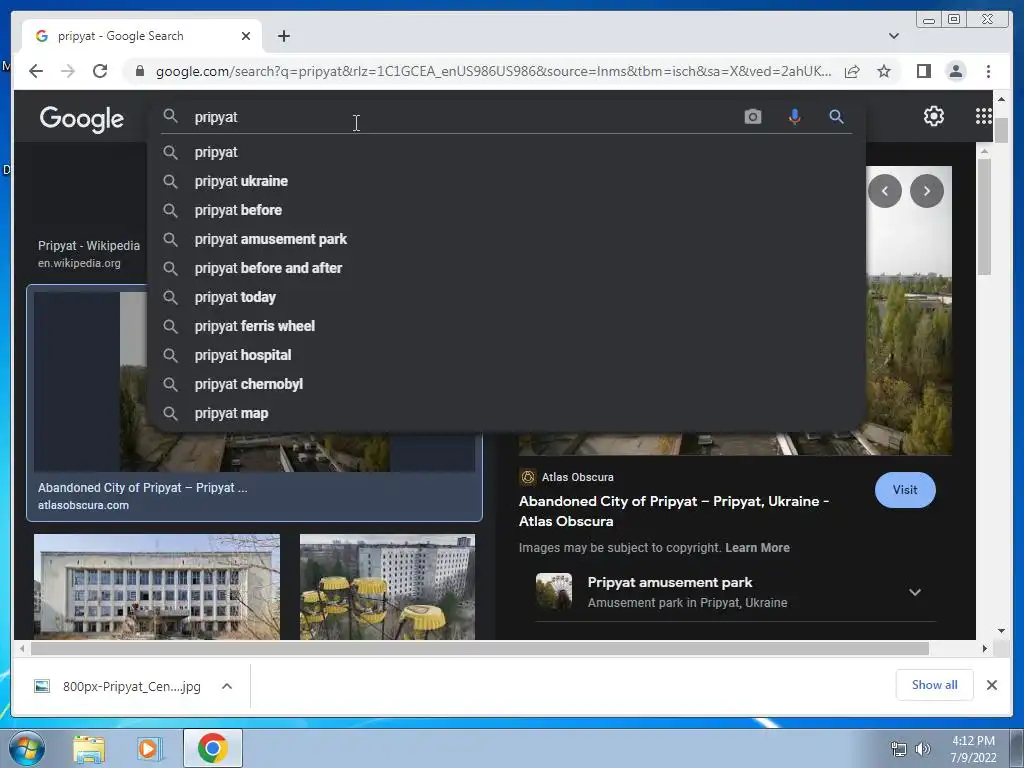
Task: Click the Chrome taskbar icon
Action: 213,748
